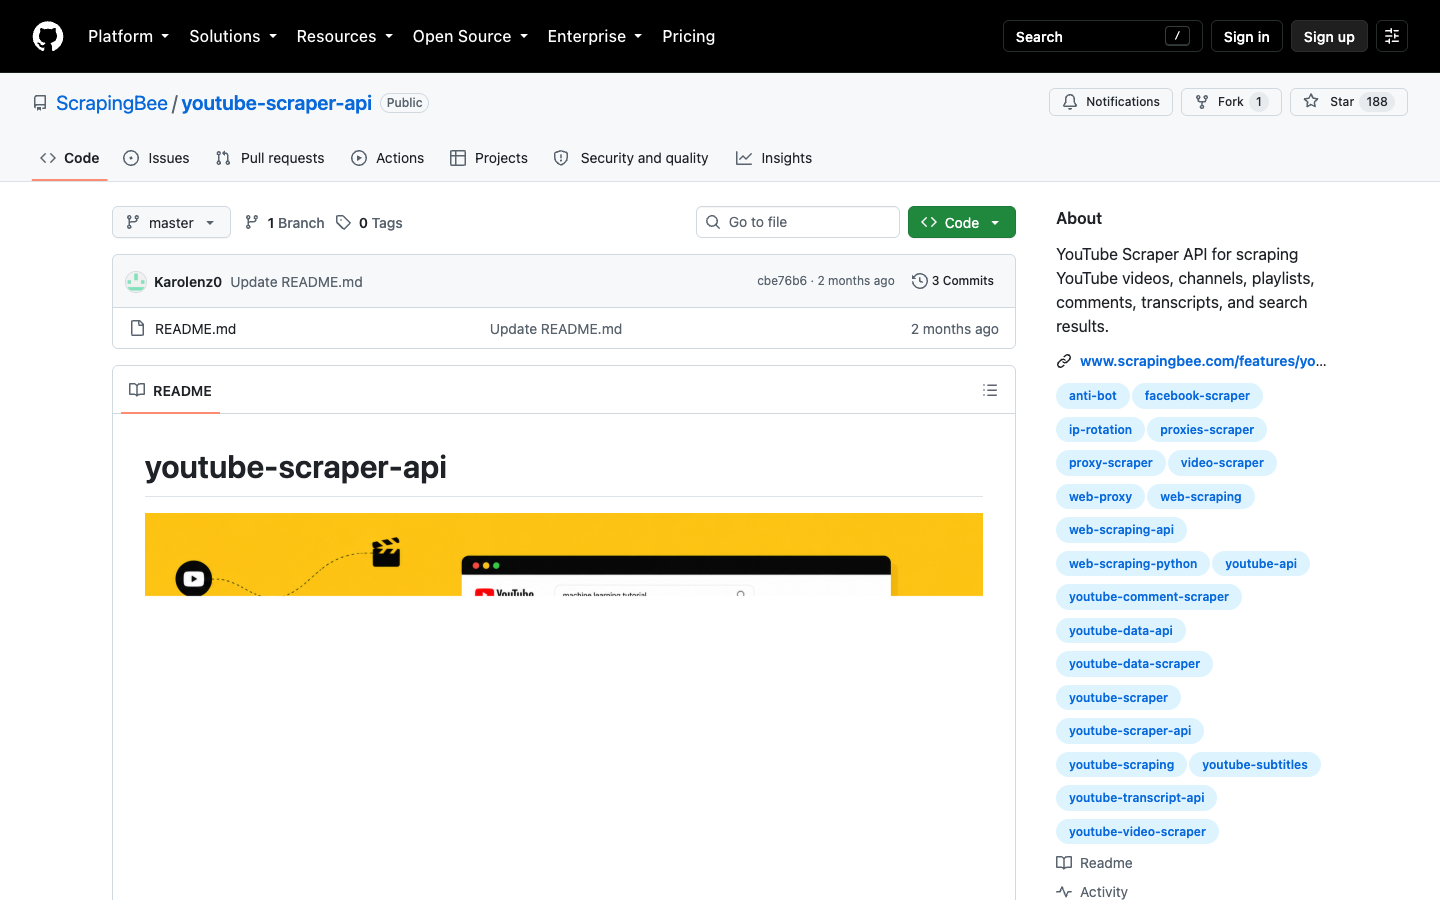Click the Search box in header
Screen dimensions: 1440x900
click(x=1103, y=36)
